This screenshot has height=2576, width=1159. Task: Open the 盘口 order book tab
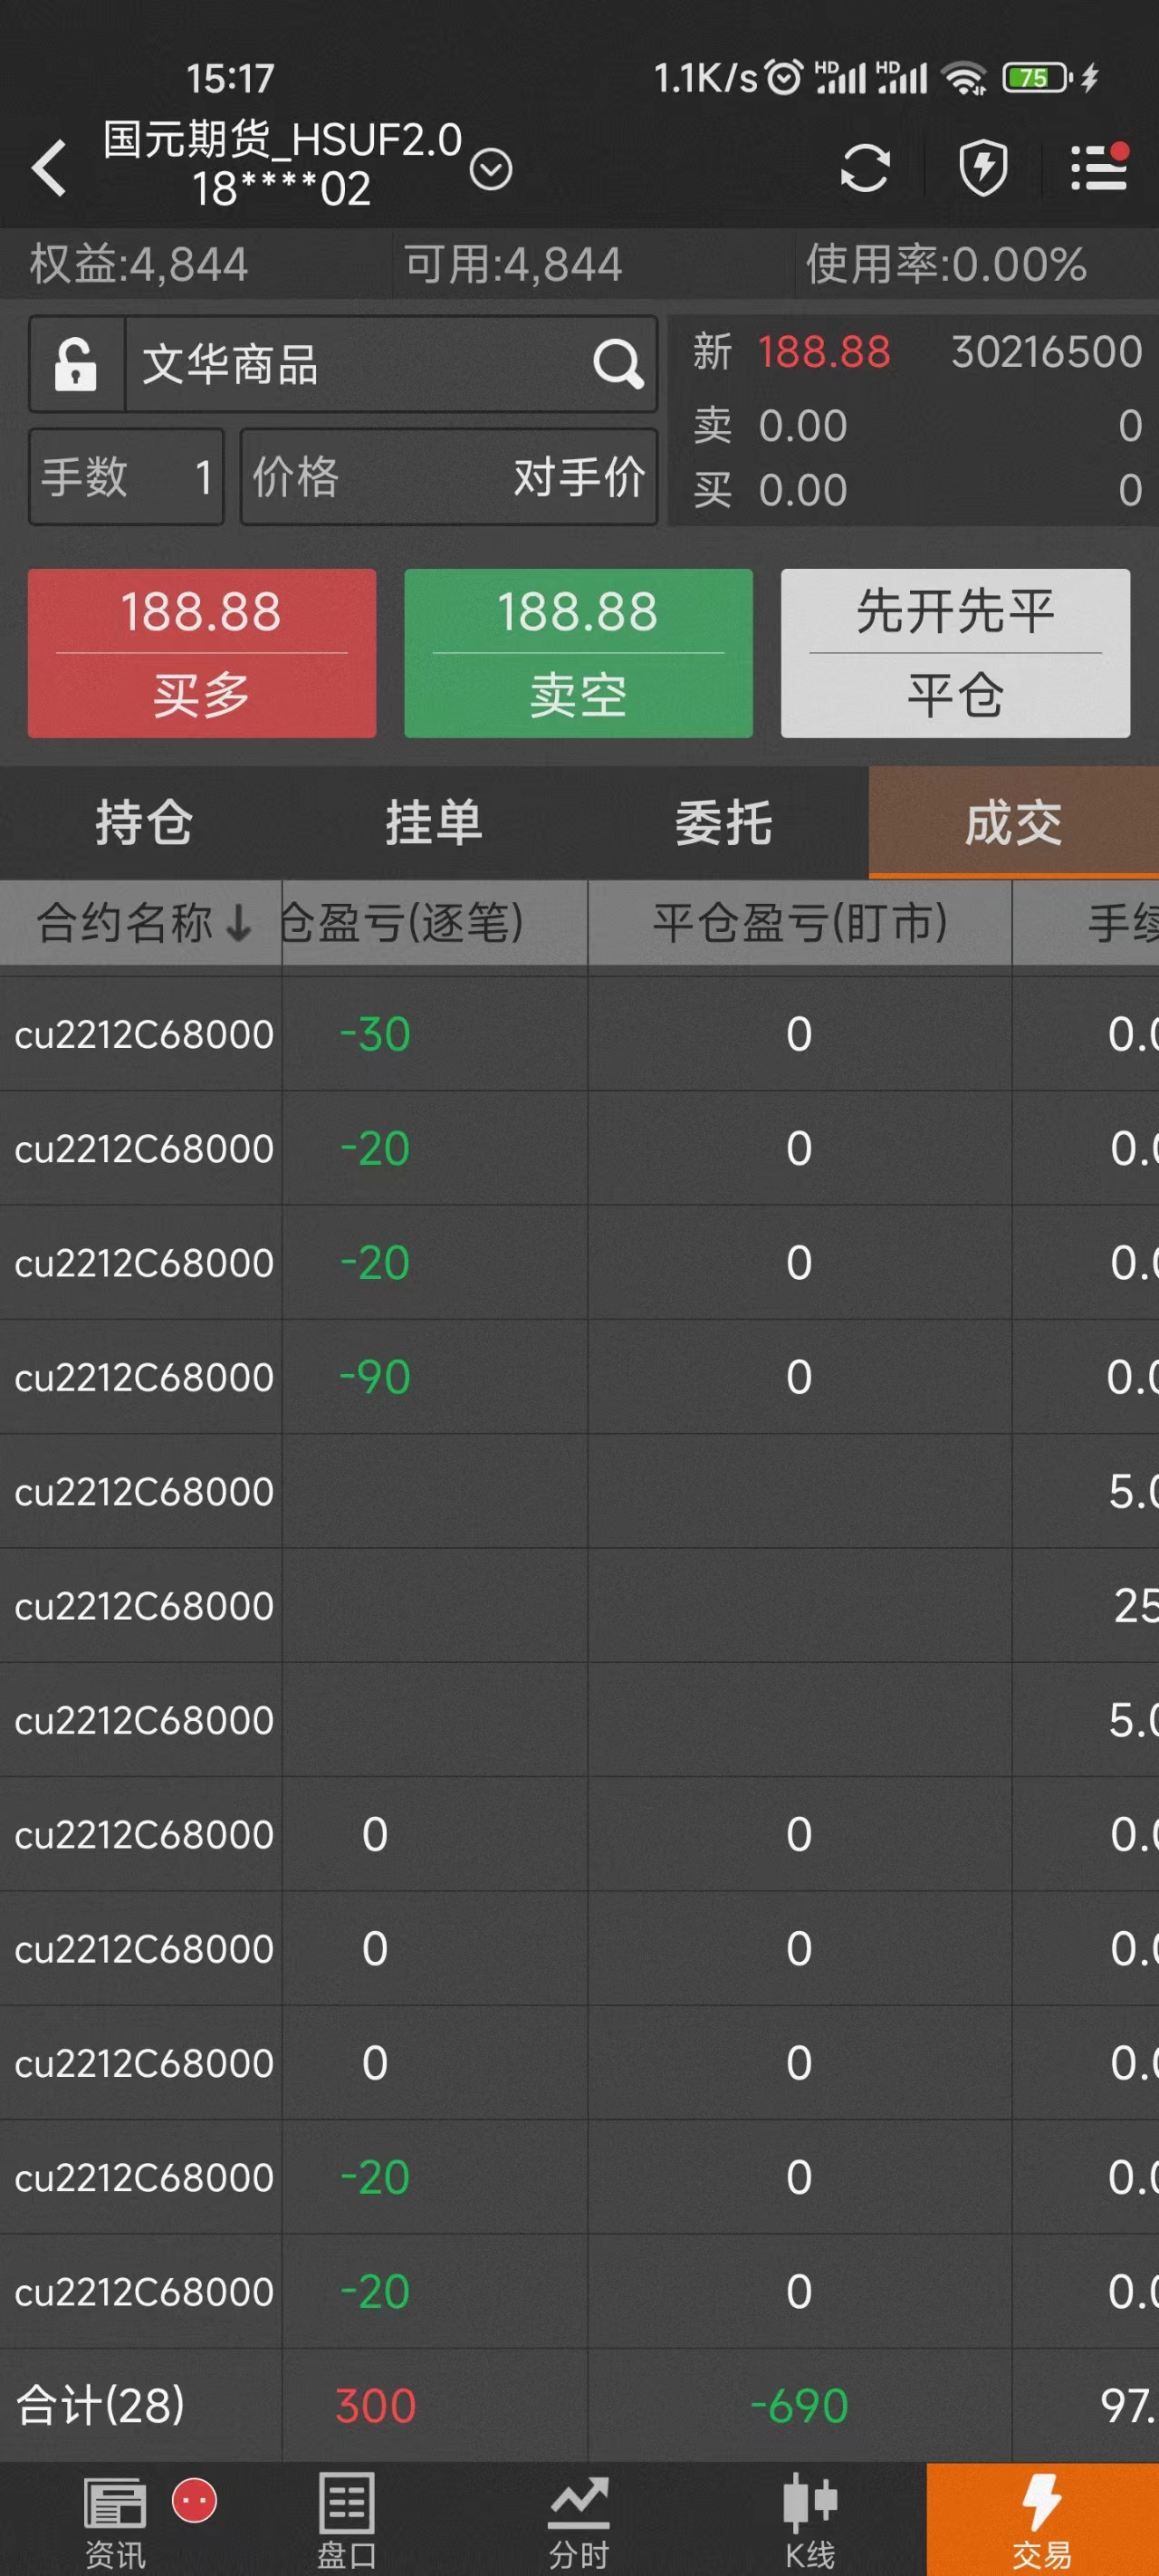347,2520
